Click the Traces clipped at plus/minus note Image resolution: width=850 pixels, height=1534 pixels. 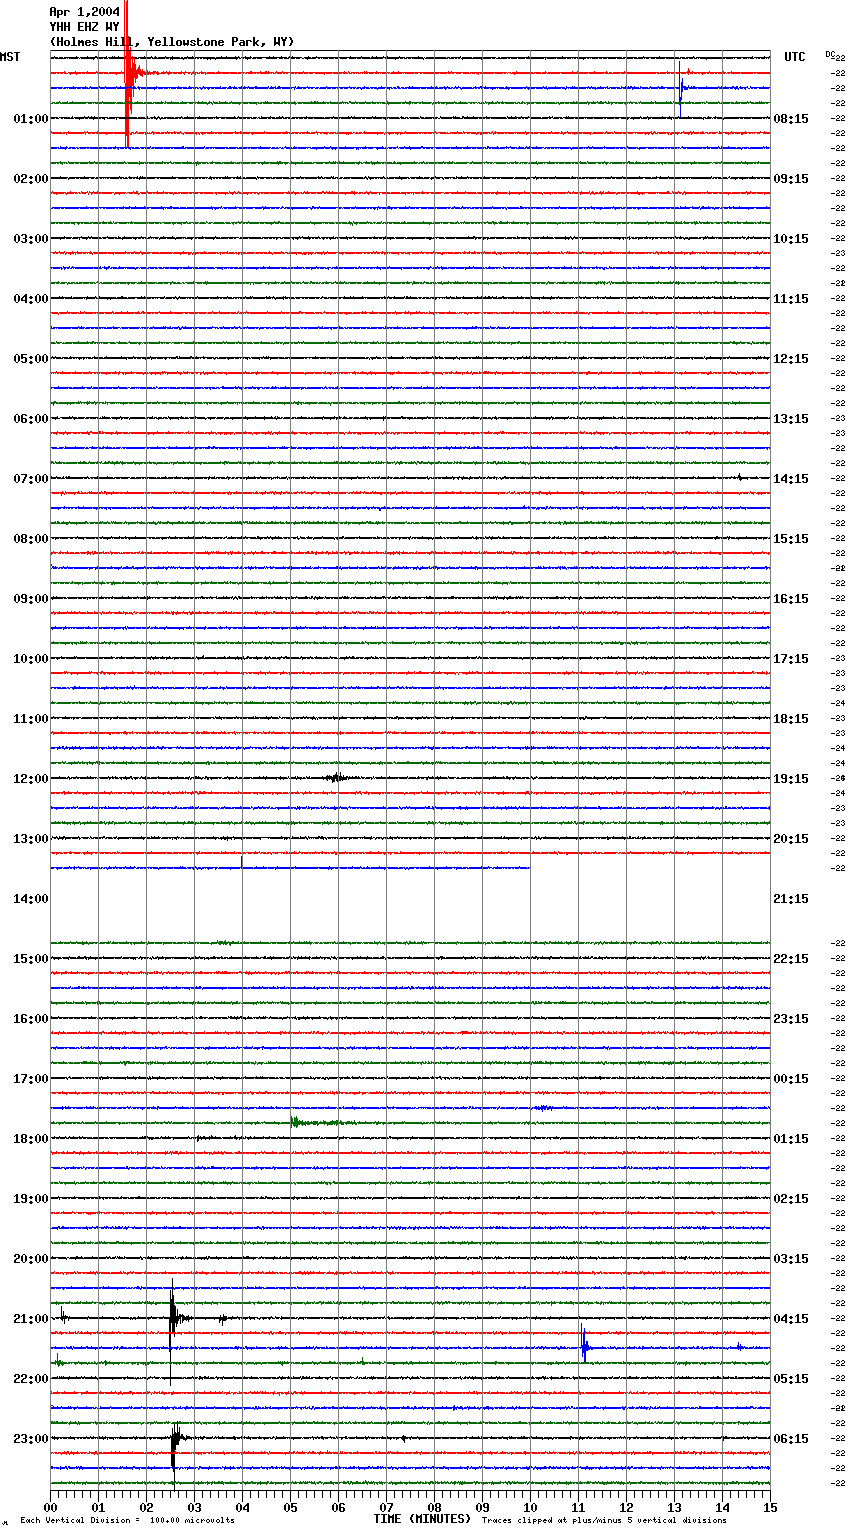[x=604, y=1521]
